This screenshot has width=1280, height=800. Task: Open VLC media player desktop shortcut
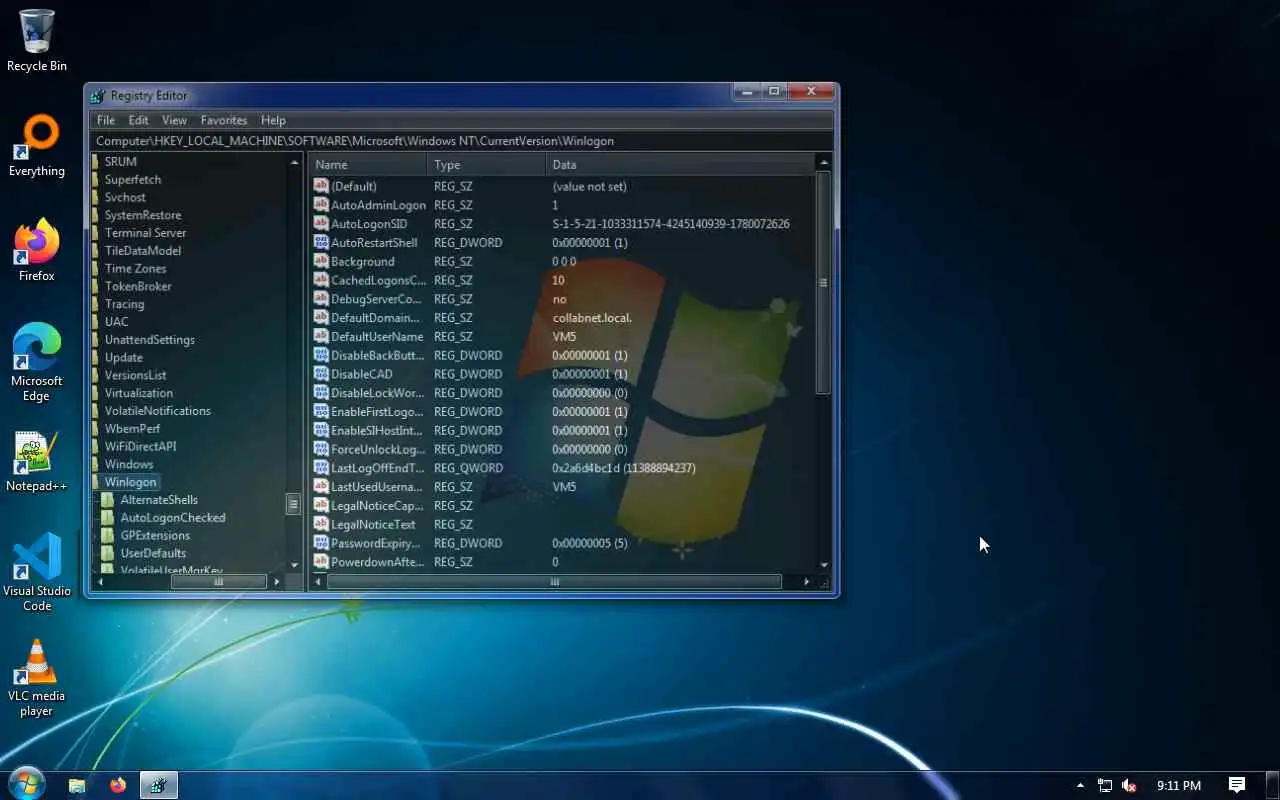tap(37, 678)
